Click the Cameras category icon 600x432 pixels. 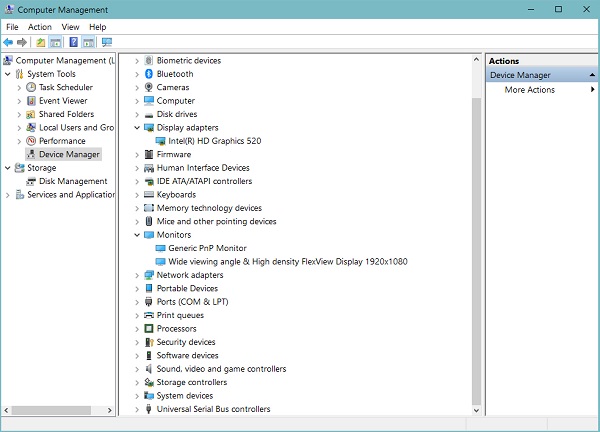click(x=149, y=87)
